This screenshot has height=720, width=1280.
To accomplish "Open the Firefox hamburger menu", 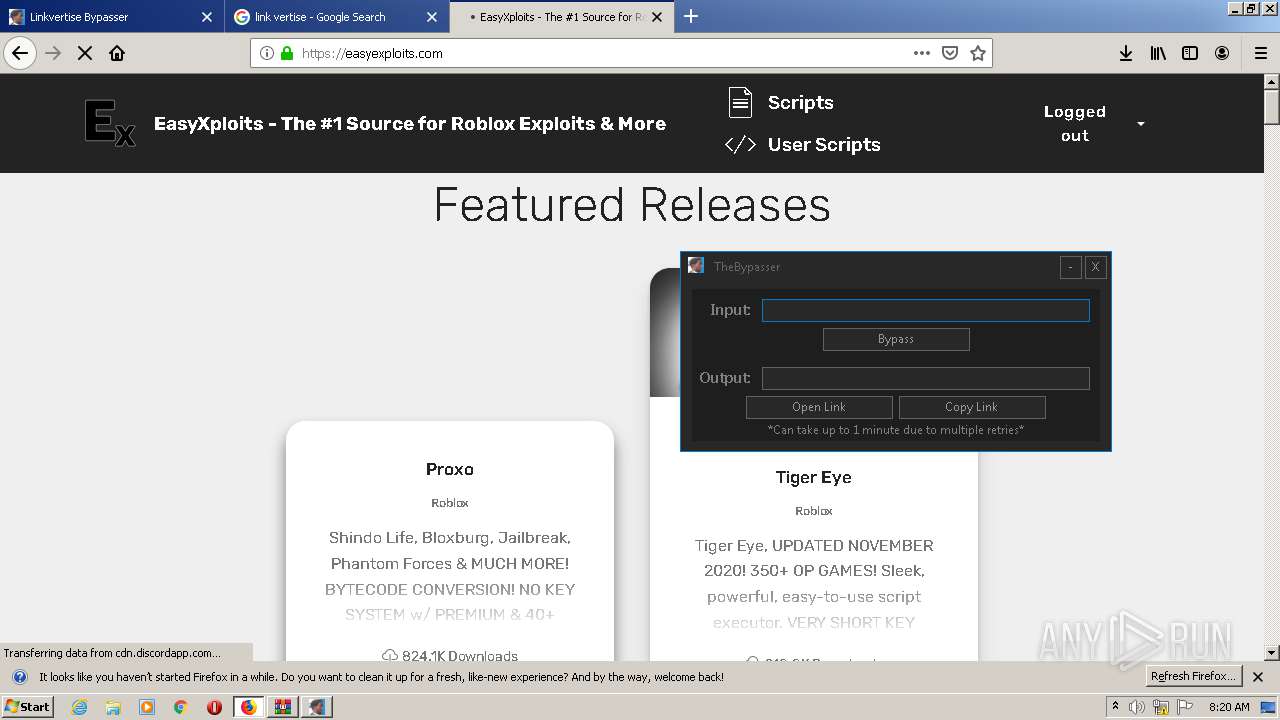I will pyautogui.click(x=1261, y=53).
